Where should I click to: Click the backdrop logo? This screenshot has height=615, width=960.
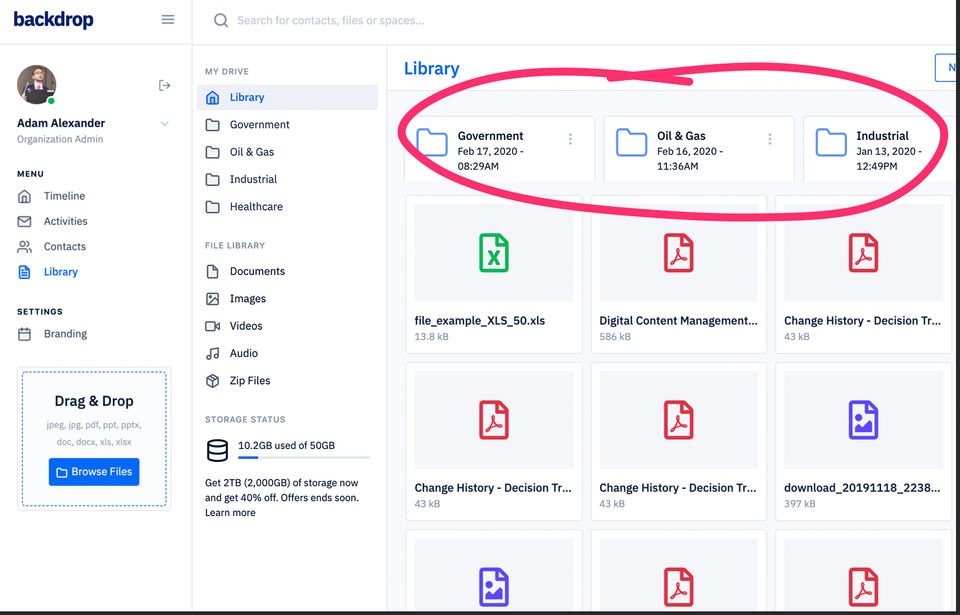pos(54,20)
